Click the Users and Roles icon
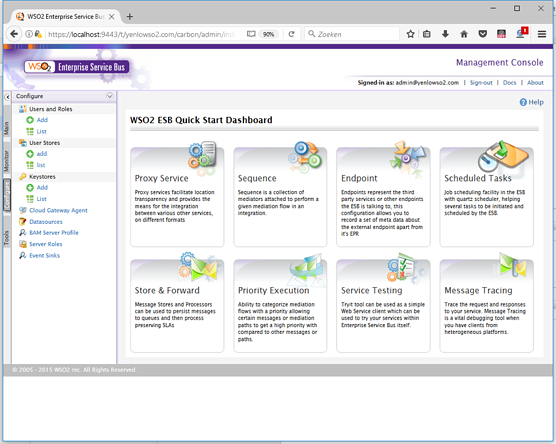The height and width of the screenshot is (444, 556). (23, 109)
